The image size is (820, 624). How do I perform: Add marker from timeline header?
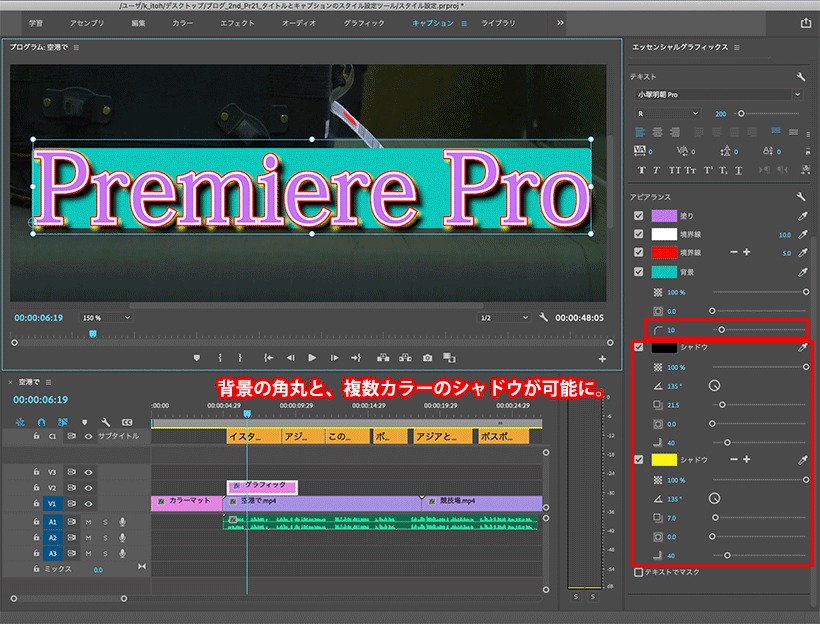(x=84, y=422)
